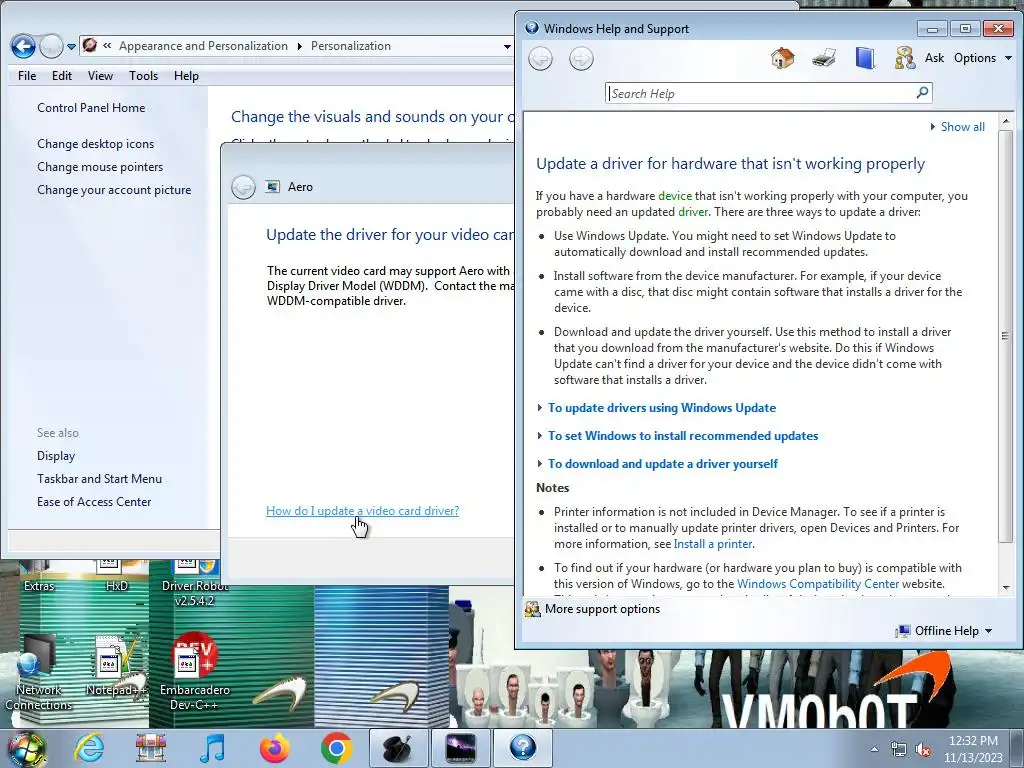Switch to Help and Support taskbar button
1024x768 pixels.
coord(522,748)
